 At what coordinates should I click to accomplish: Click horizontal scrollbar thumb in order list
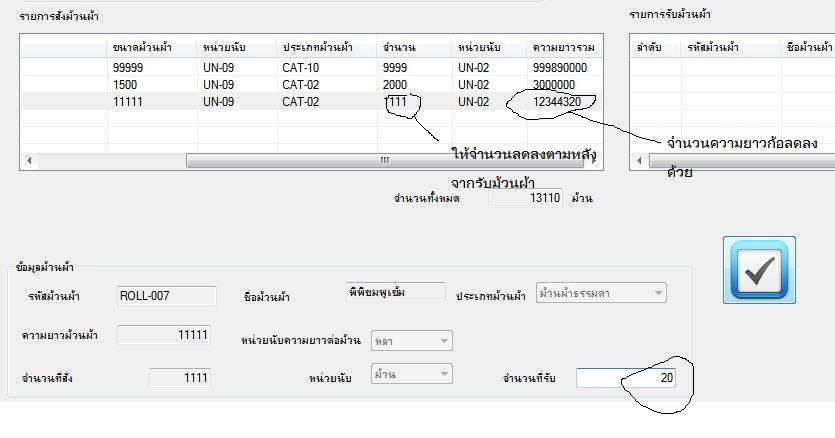pyautogui.click(x=384, y=160)
